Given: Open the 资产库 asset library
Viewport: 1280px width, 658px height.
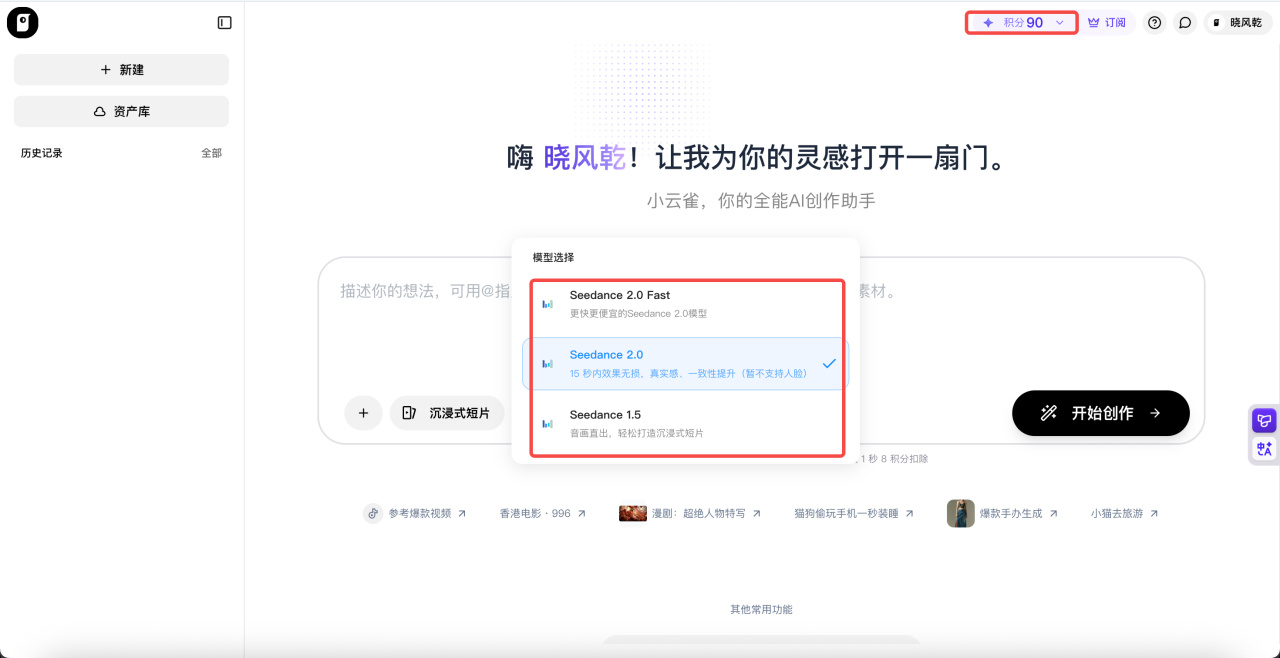Looking at the screenshot, I should tap(121, 112).
